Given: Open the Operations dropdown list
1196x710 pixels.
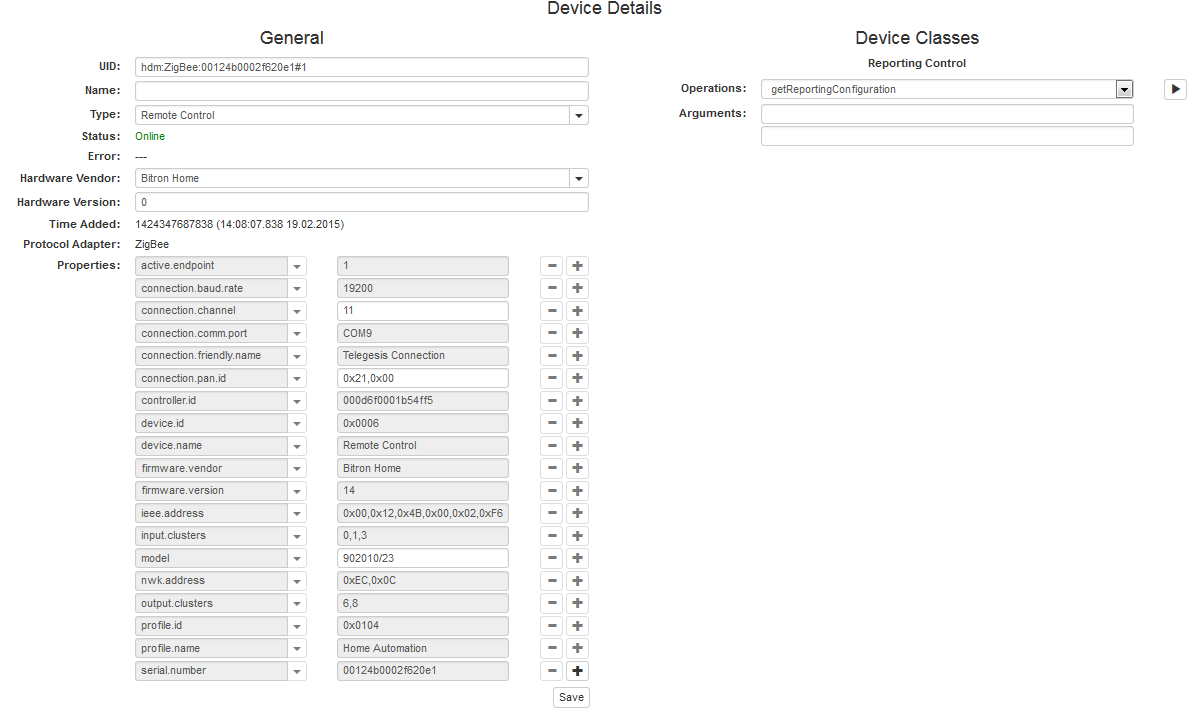Looking at the screenshot, I should pos(1124,90).
